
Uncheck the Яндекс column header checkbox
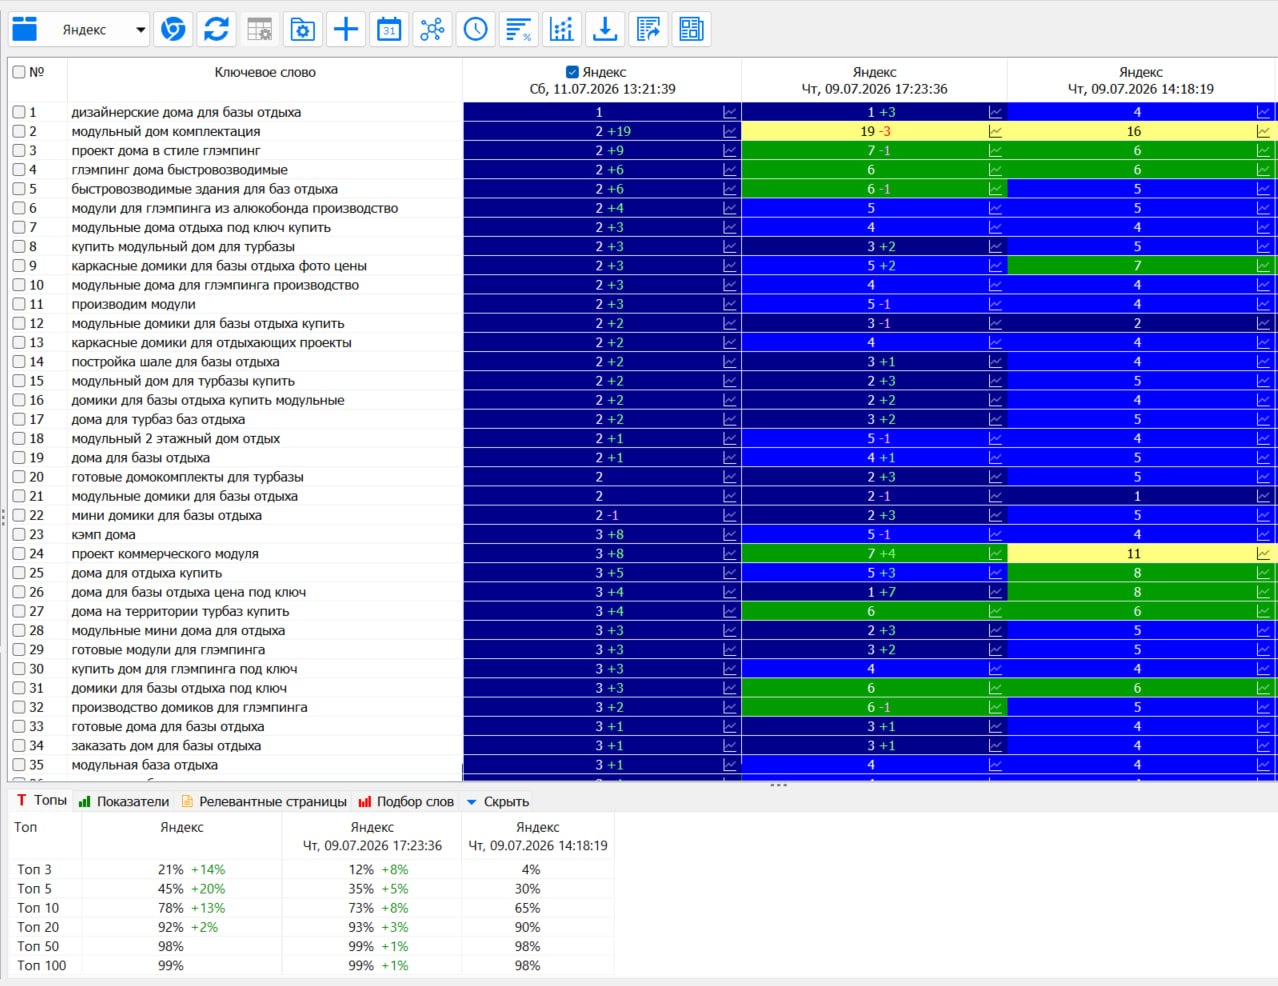(x=572, y=72)
